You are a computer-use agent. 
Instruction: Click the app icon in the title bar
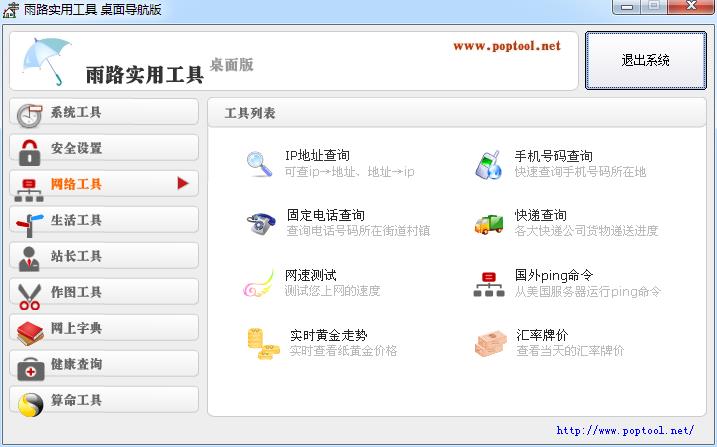coord(11,10)
